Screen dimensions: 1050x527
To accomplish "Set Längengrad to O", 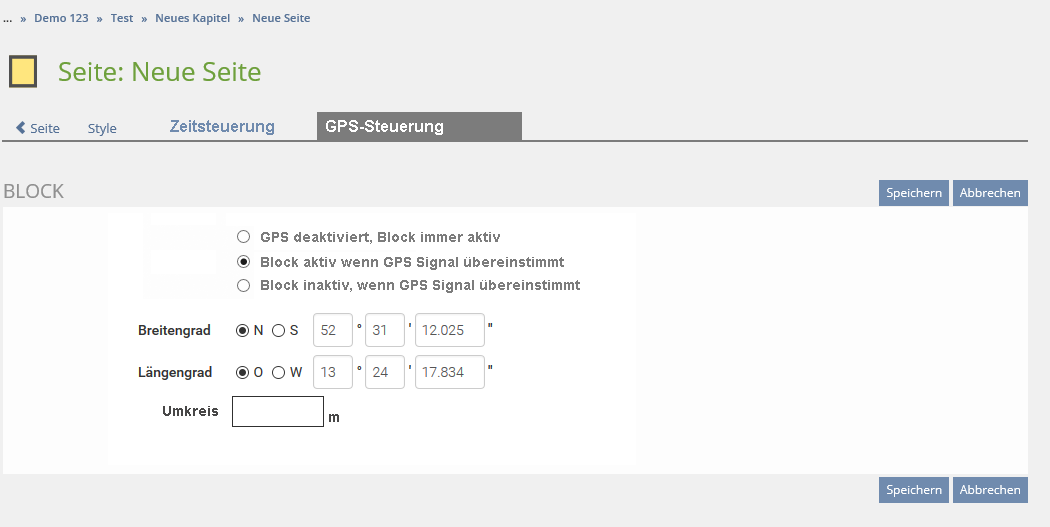I will (243, 372).
